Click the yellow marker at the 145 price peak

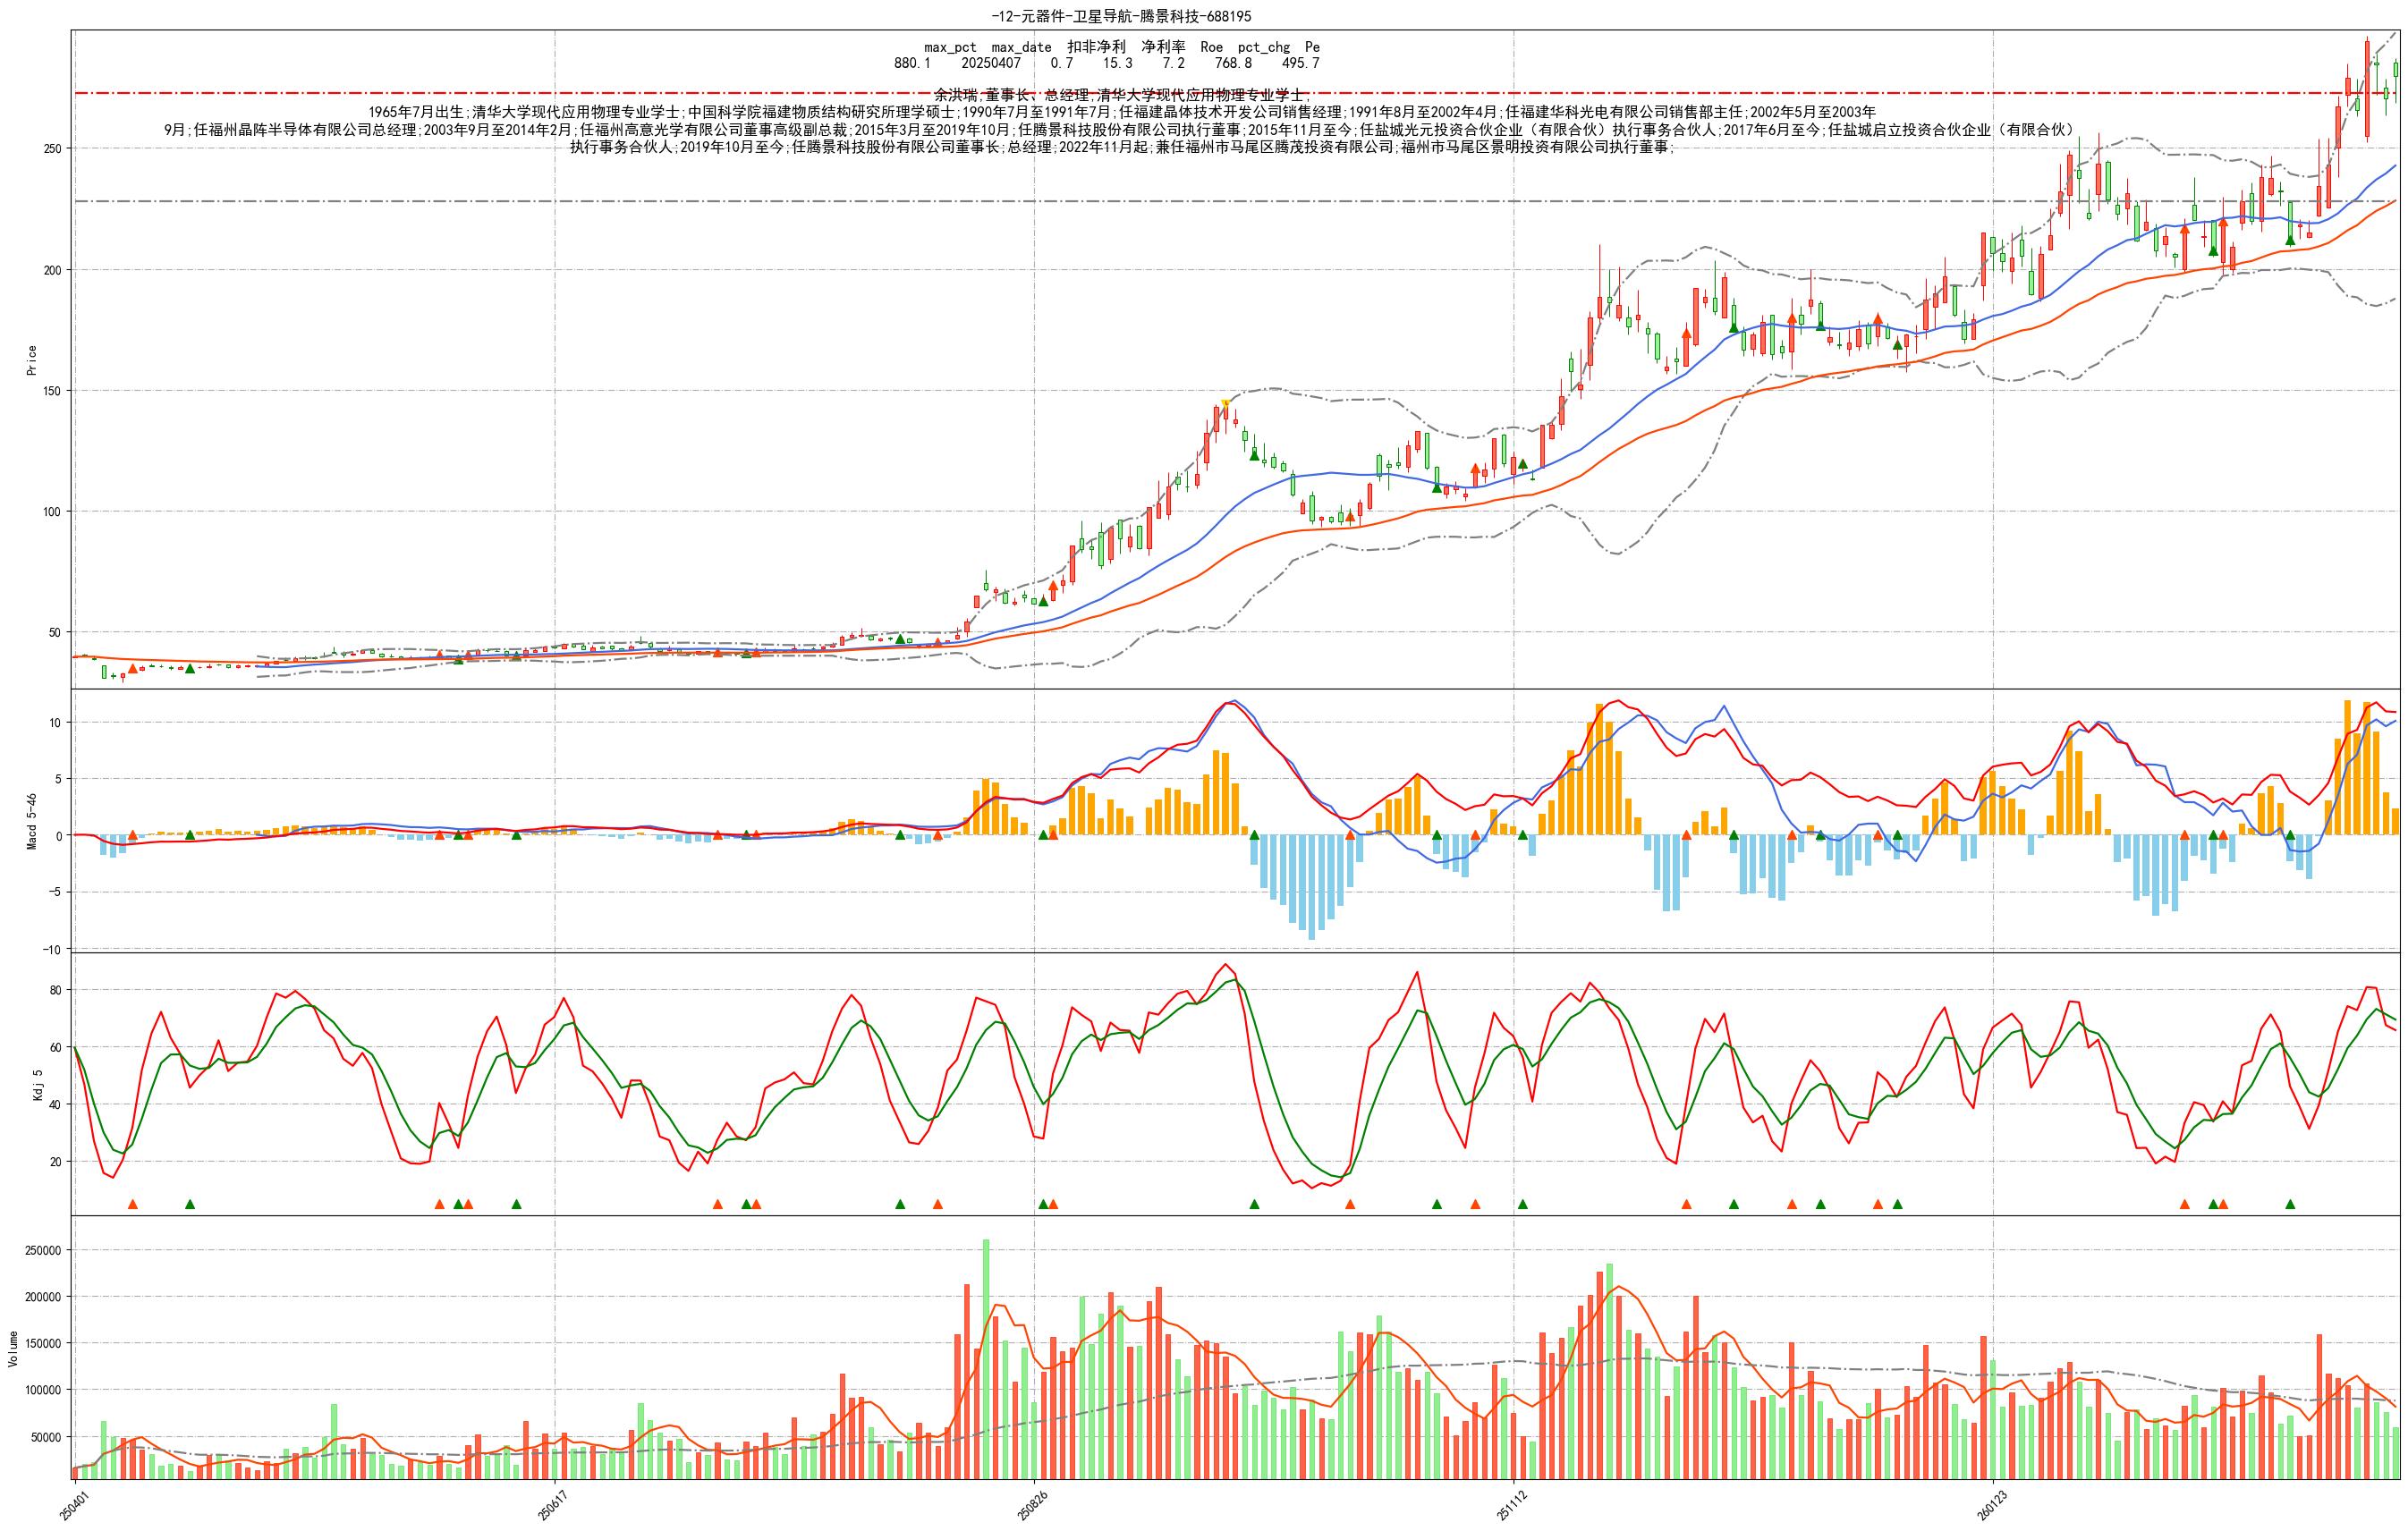(1225, 403)
